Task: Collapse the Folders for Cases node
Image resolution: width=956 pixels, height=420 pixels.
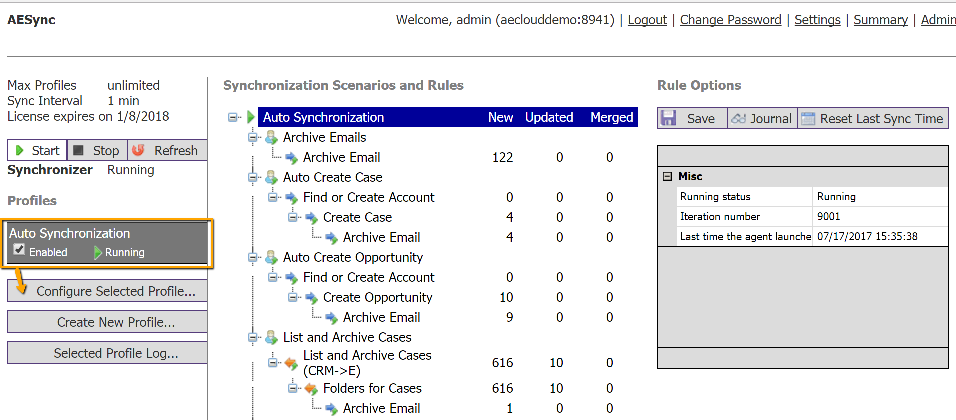Action: [293, 388]
